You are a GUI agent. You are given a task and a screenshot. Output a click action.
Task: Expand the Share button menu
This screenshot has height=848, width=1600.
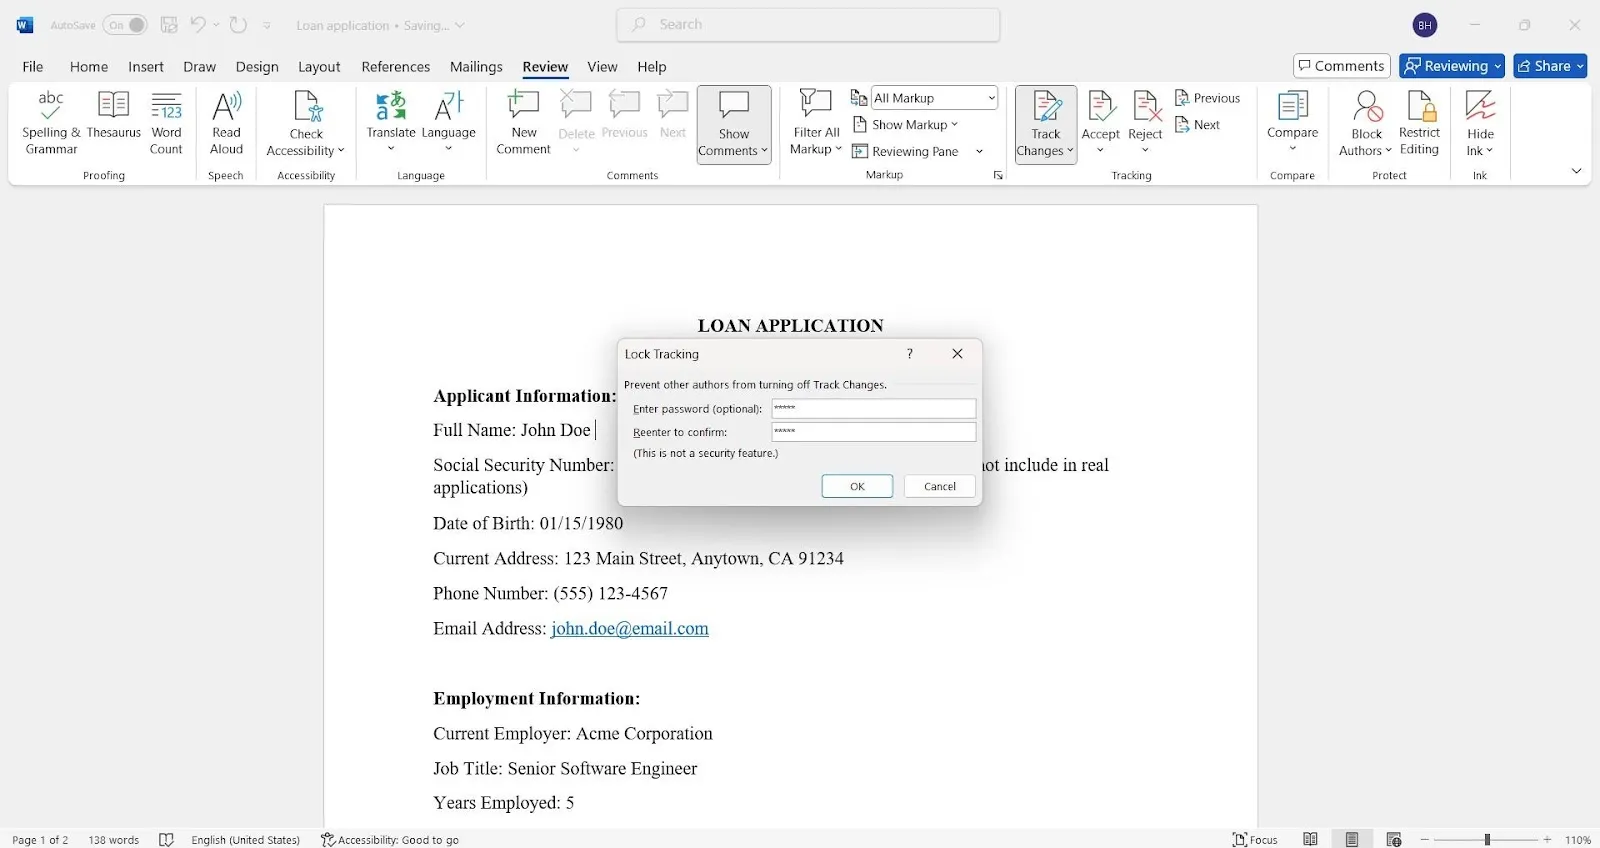pyautogui.click(x=1580, y=66)
